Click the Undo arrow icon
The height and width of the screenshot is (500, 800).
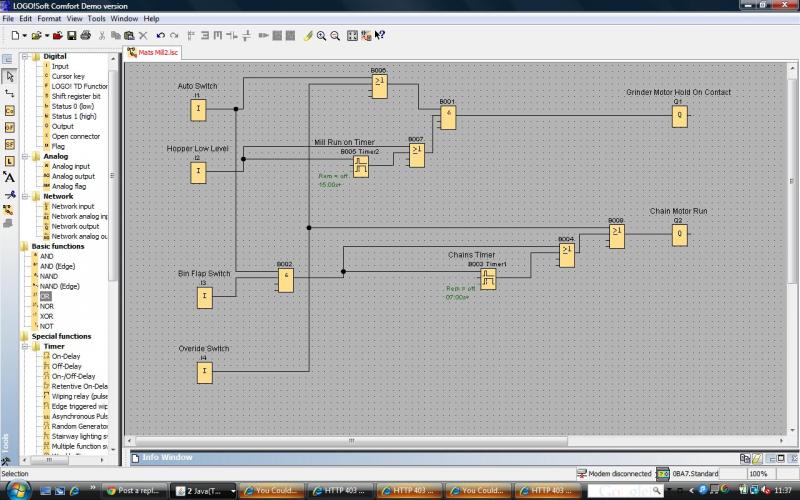(x=160, y=35)
